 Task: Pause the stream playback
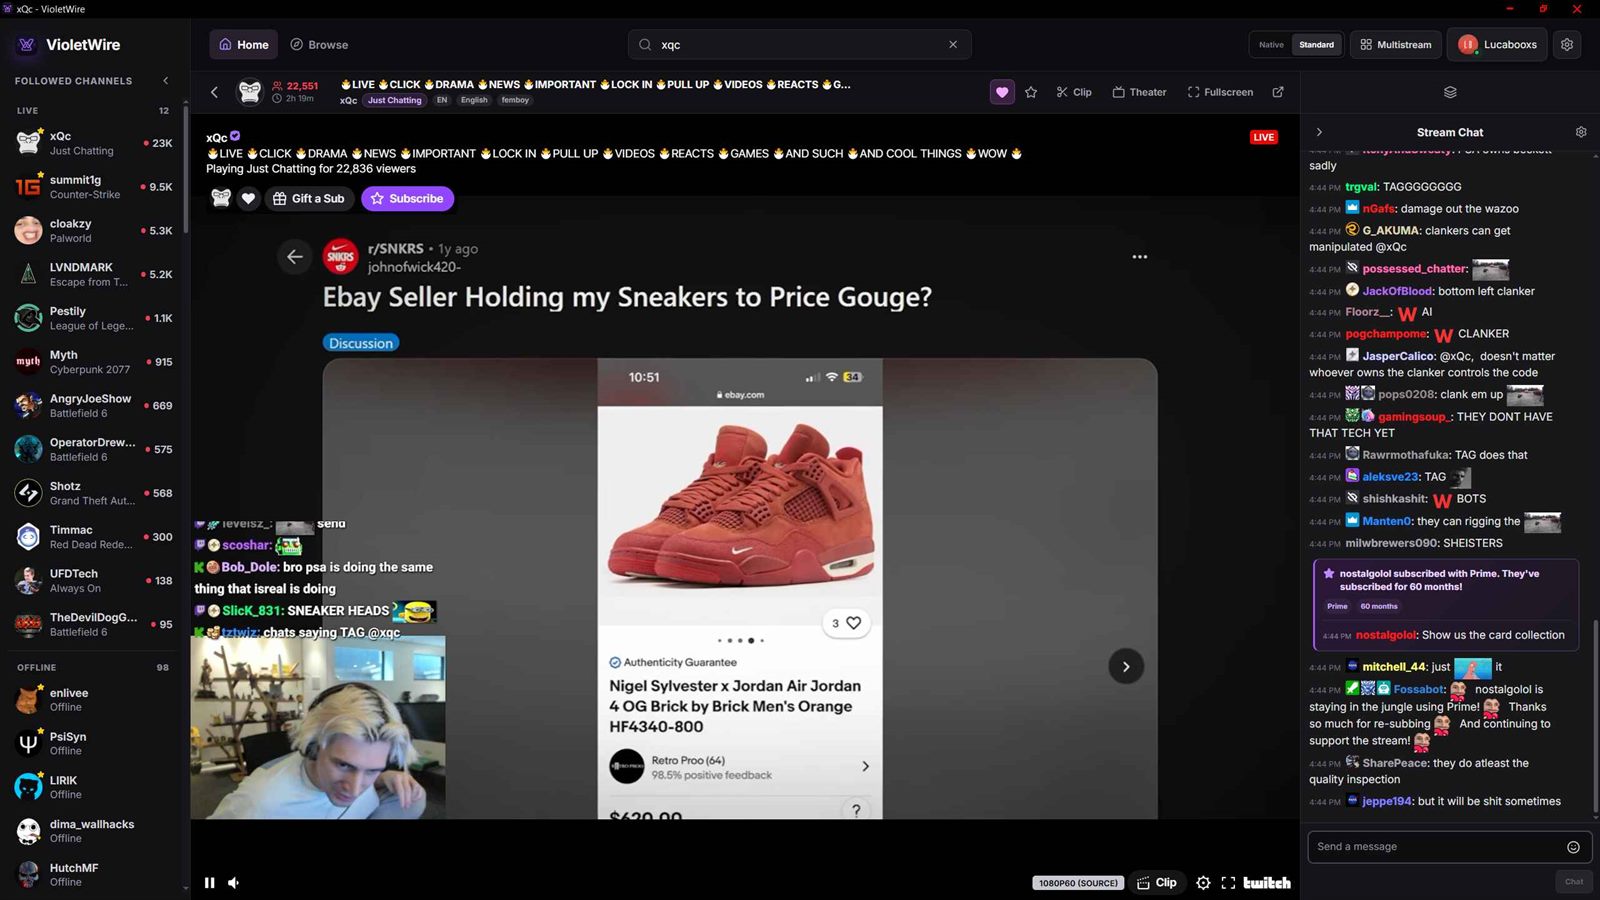(209, 883)
